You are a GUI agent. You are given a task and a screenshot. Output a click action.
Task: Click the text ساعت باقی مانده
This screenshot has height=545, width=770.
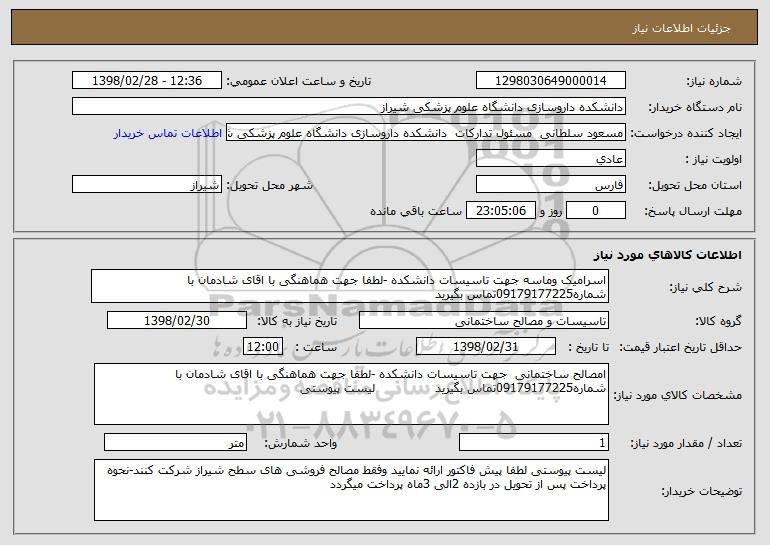click(415, 211)
